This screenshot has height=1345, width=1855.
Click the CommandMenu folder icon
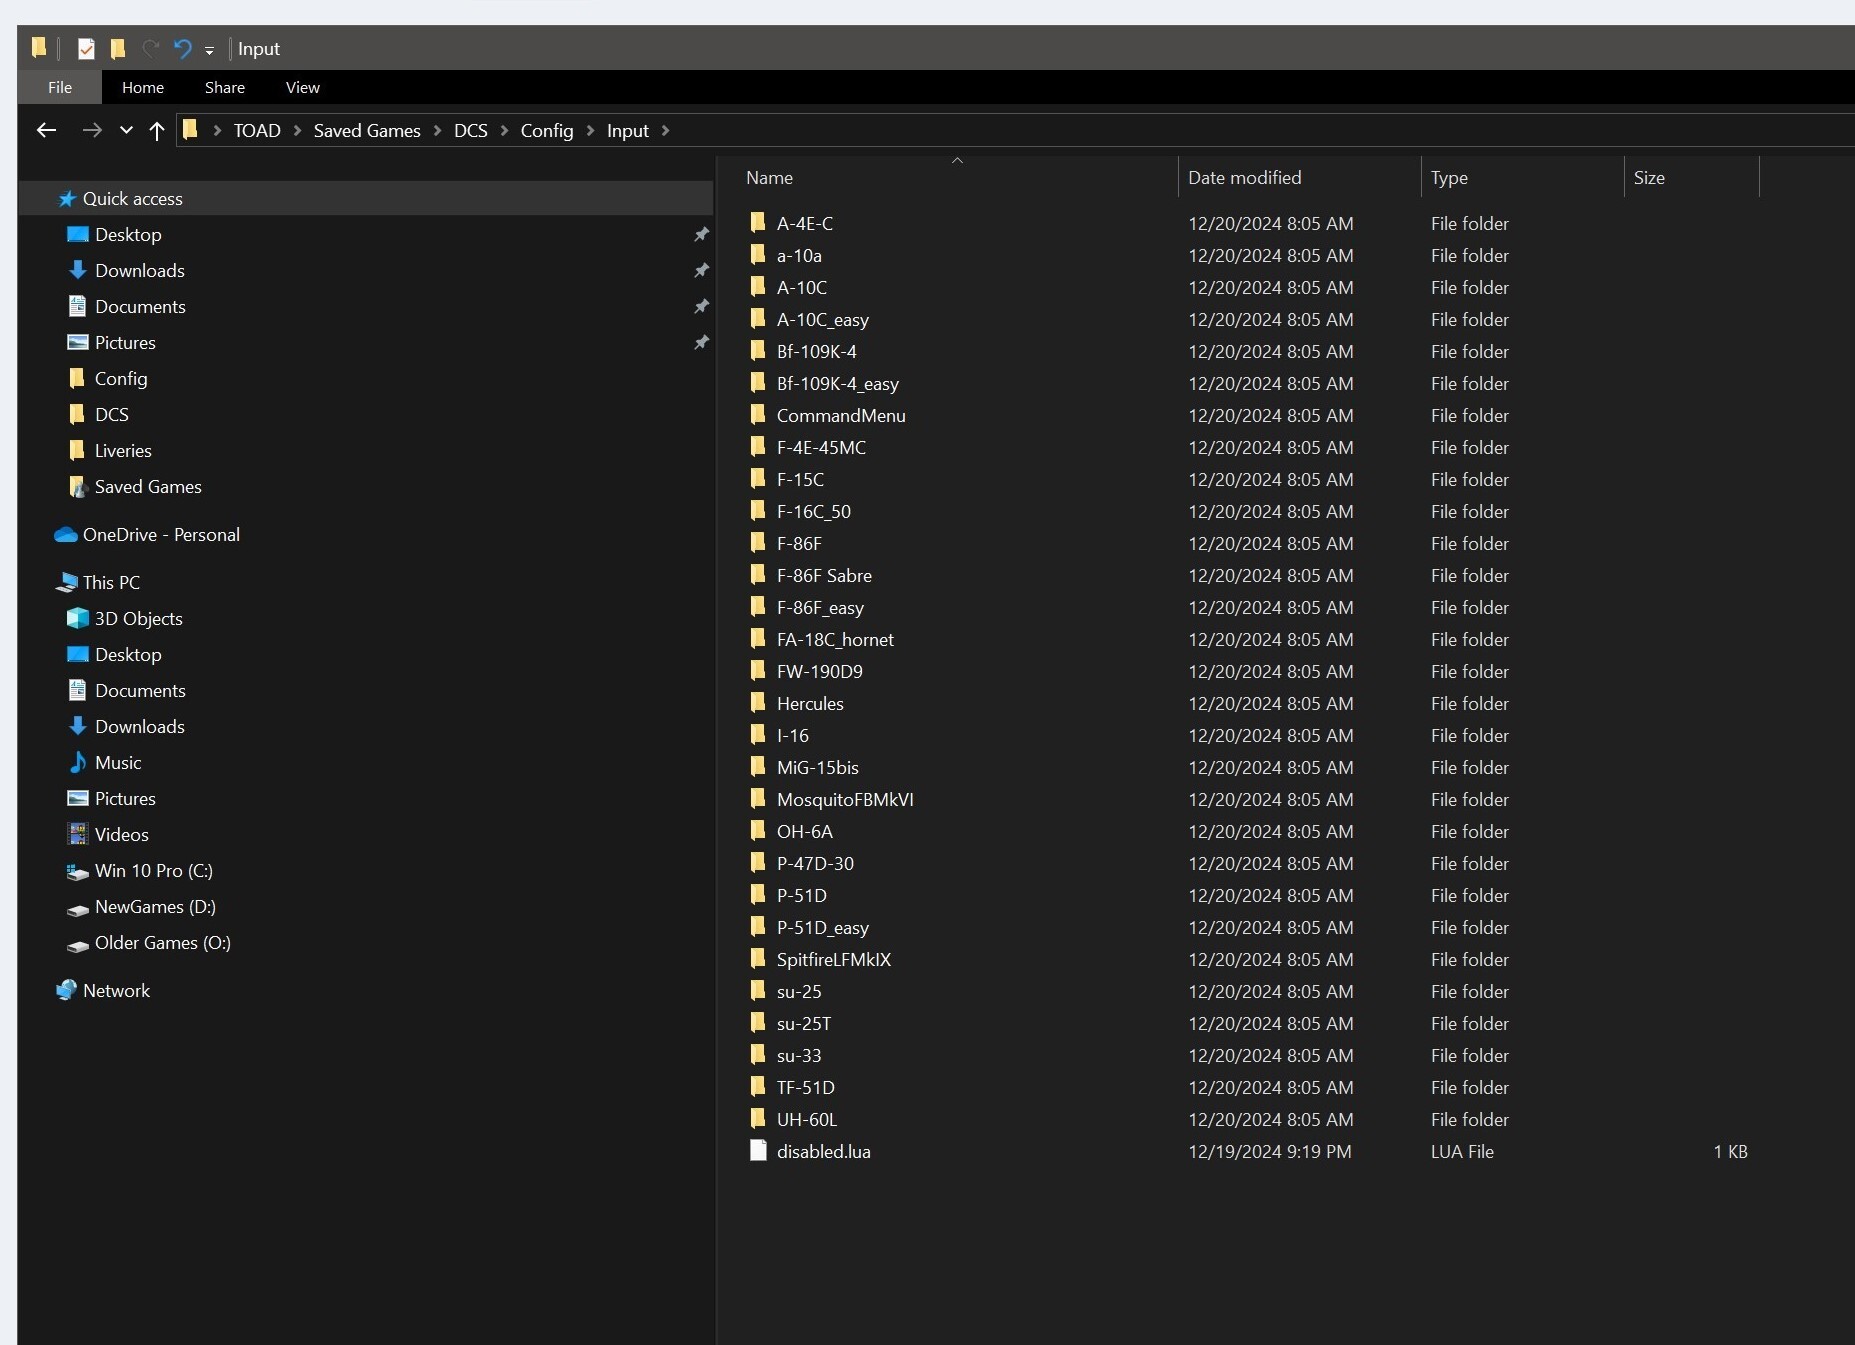(758, 414)
